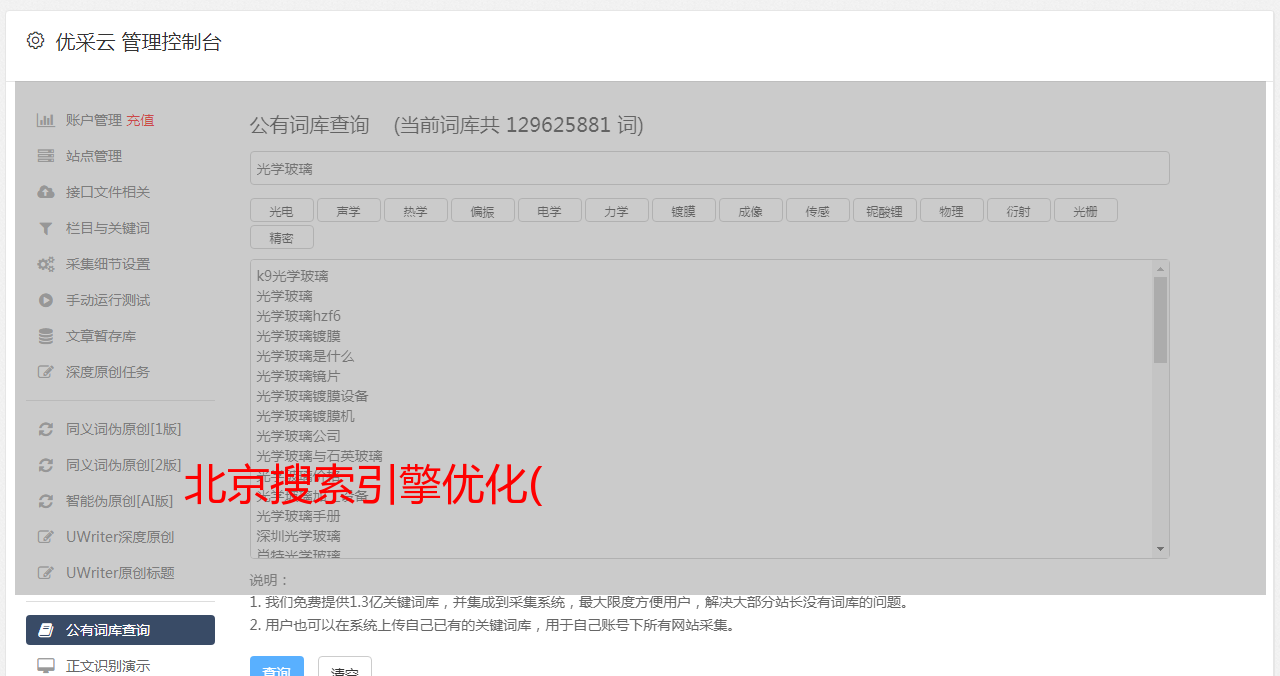Click the server icon for 站点管理
1280x676 pixels.
46,156
